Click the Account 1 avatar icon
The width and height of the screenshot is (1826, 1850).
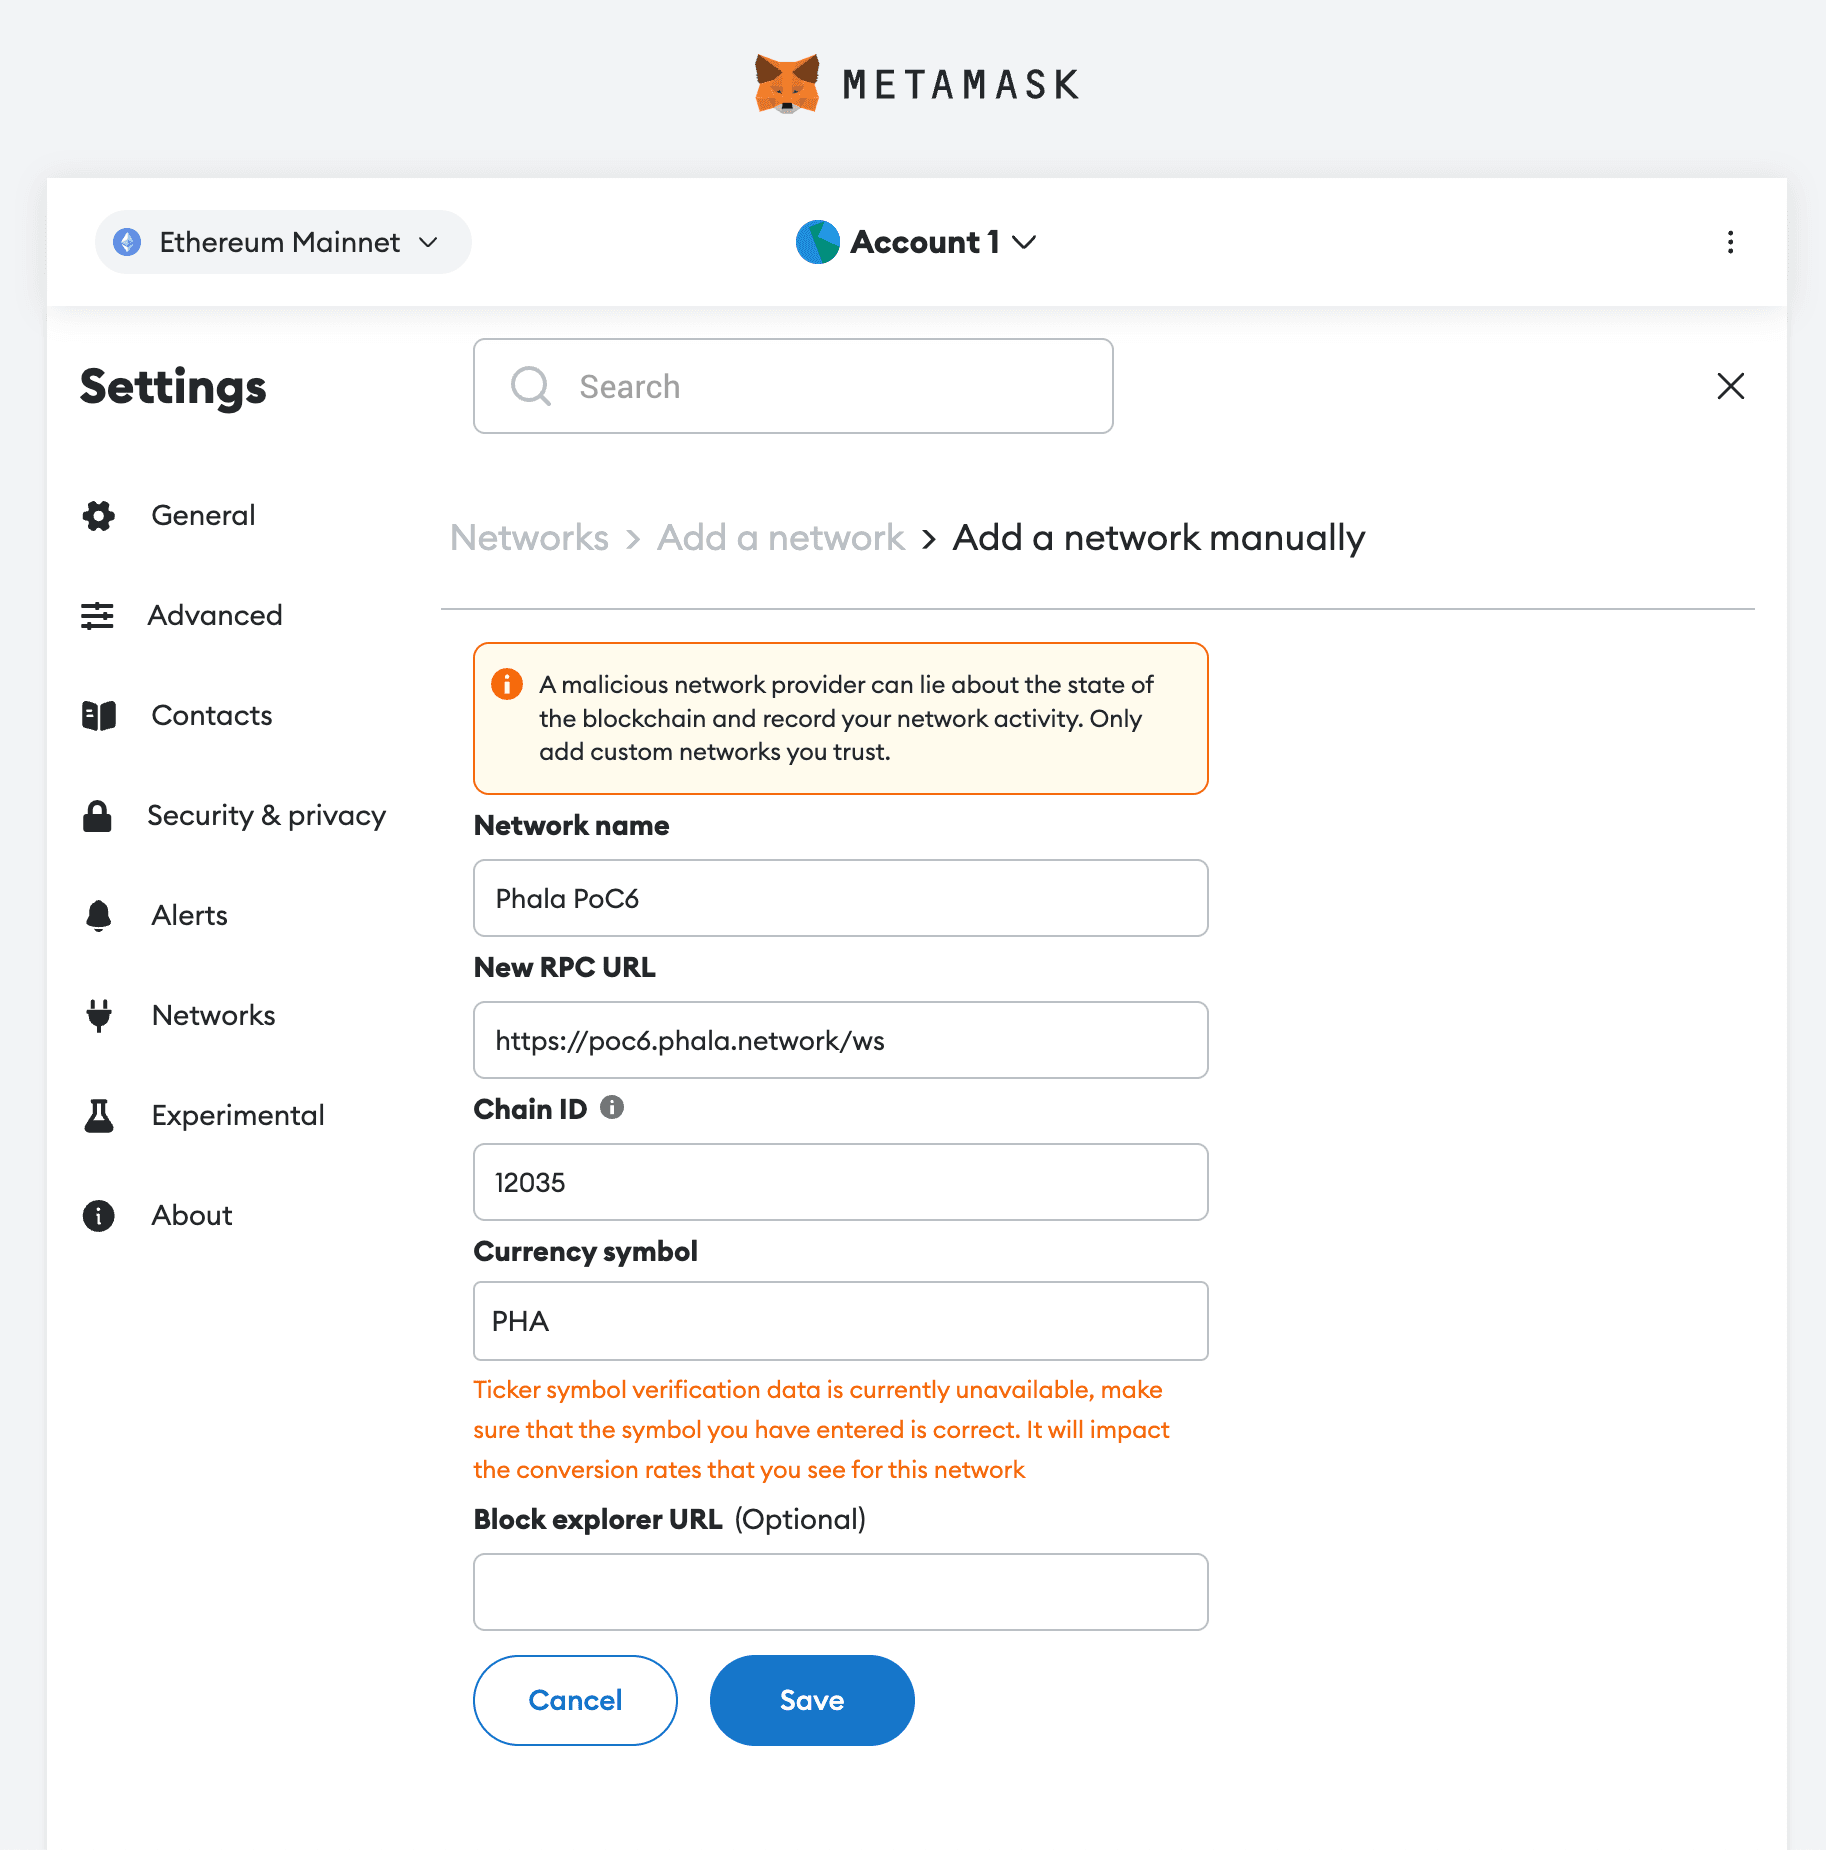click(x=817, y=242)
